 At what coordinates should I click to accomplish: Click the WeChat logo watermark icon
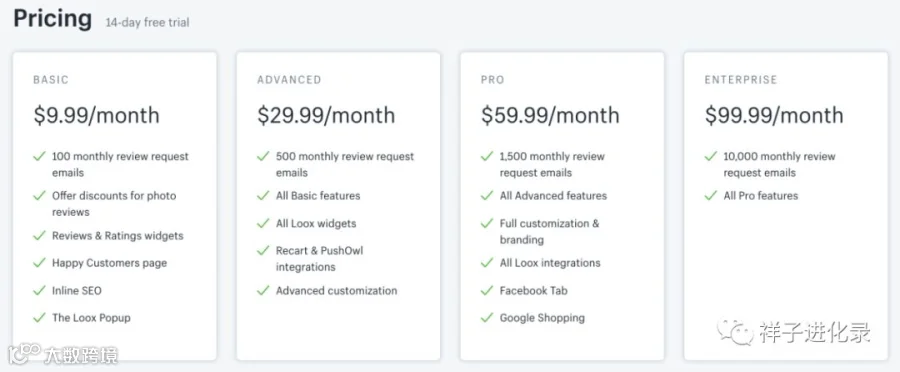[737, 333]
